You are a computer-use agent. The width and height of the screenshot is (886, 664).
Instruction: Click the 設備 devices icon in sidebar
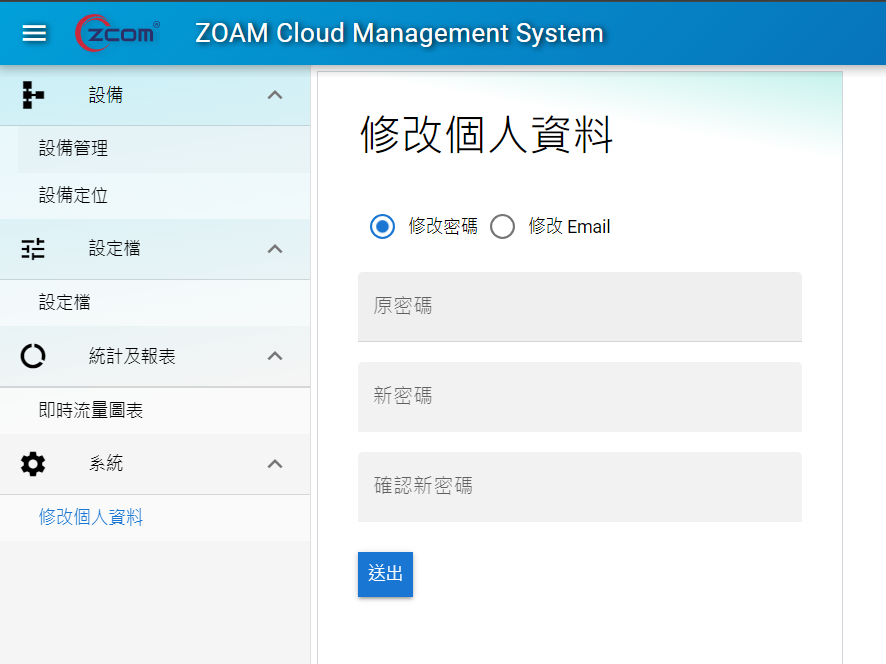tap(32, 94)
